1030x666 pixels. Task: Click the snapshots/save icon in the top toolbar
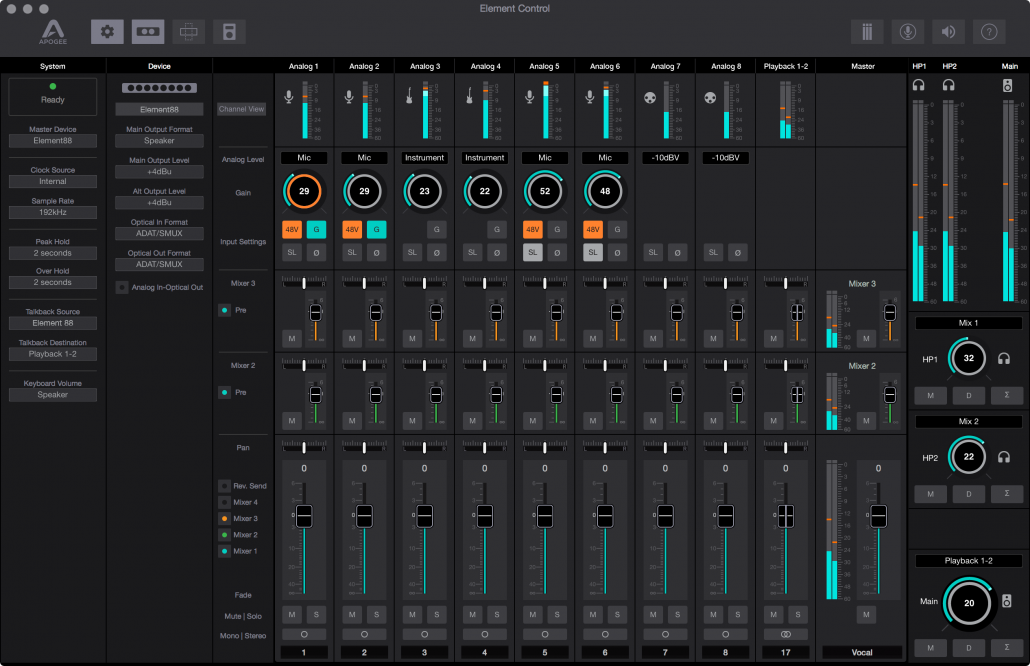228,31
